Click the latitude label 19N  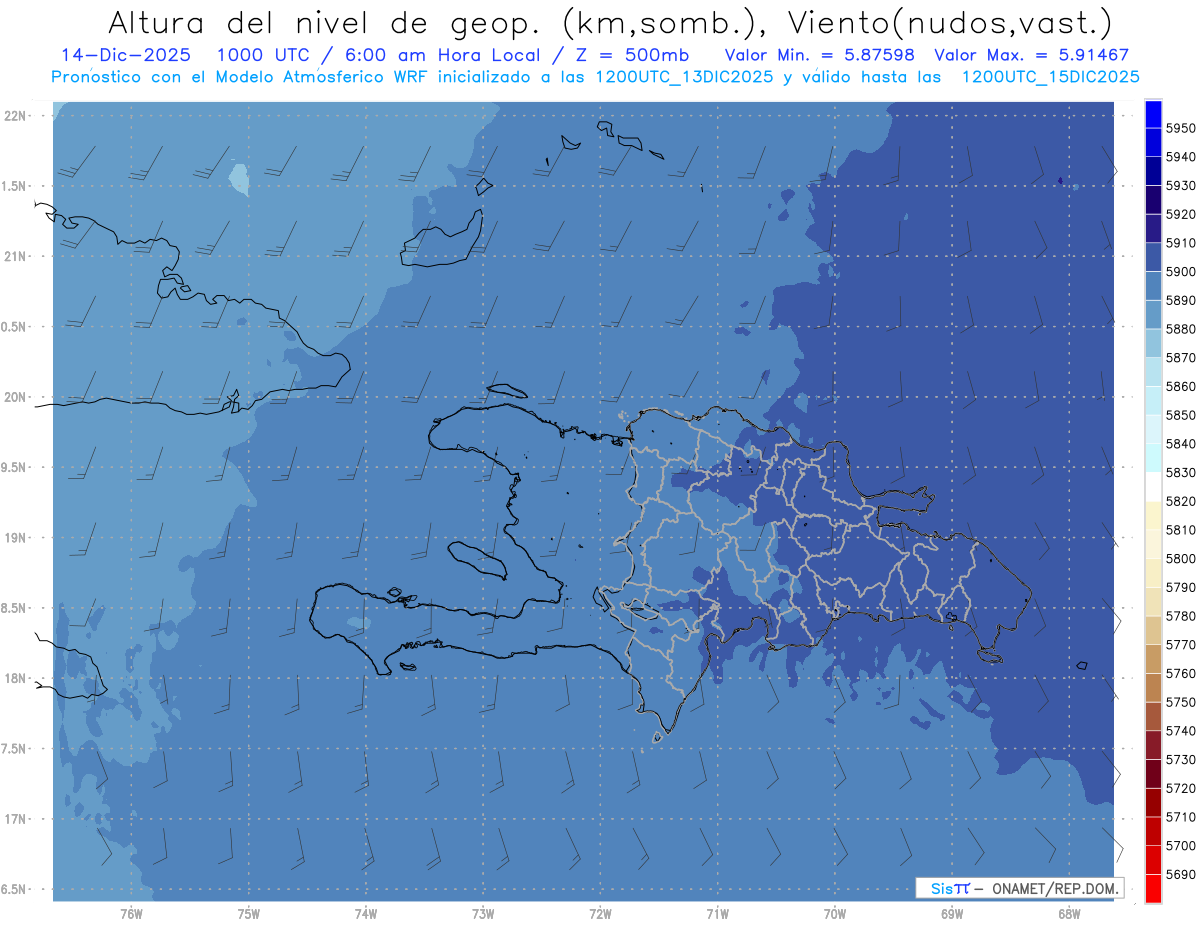[14, 538]
